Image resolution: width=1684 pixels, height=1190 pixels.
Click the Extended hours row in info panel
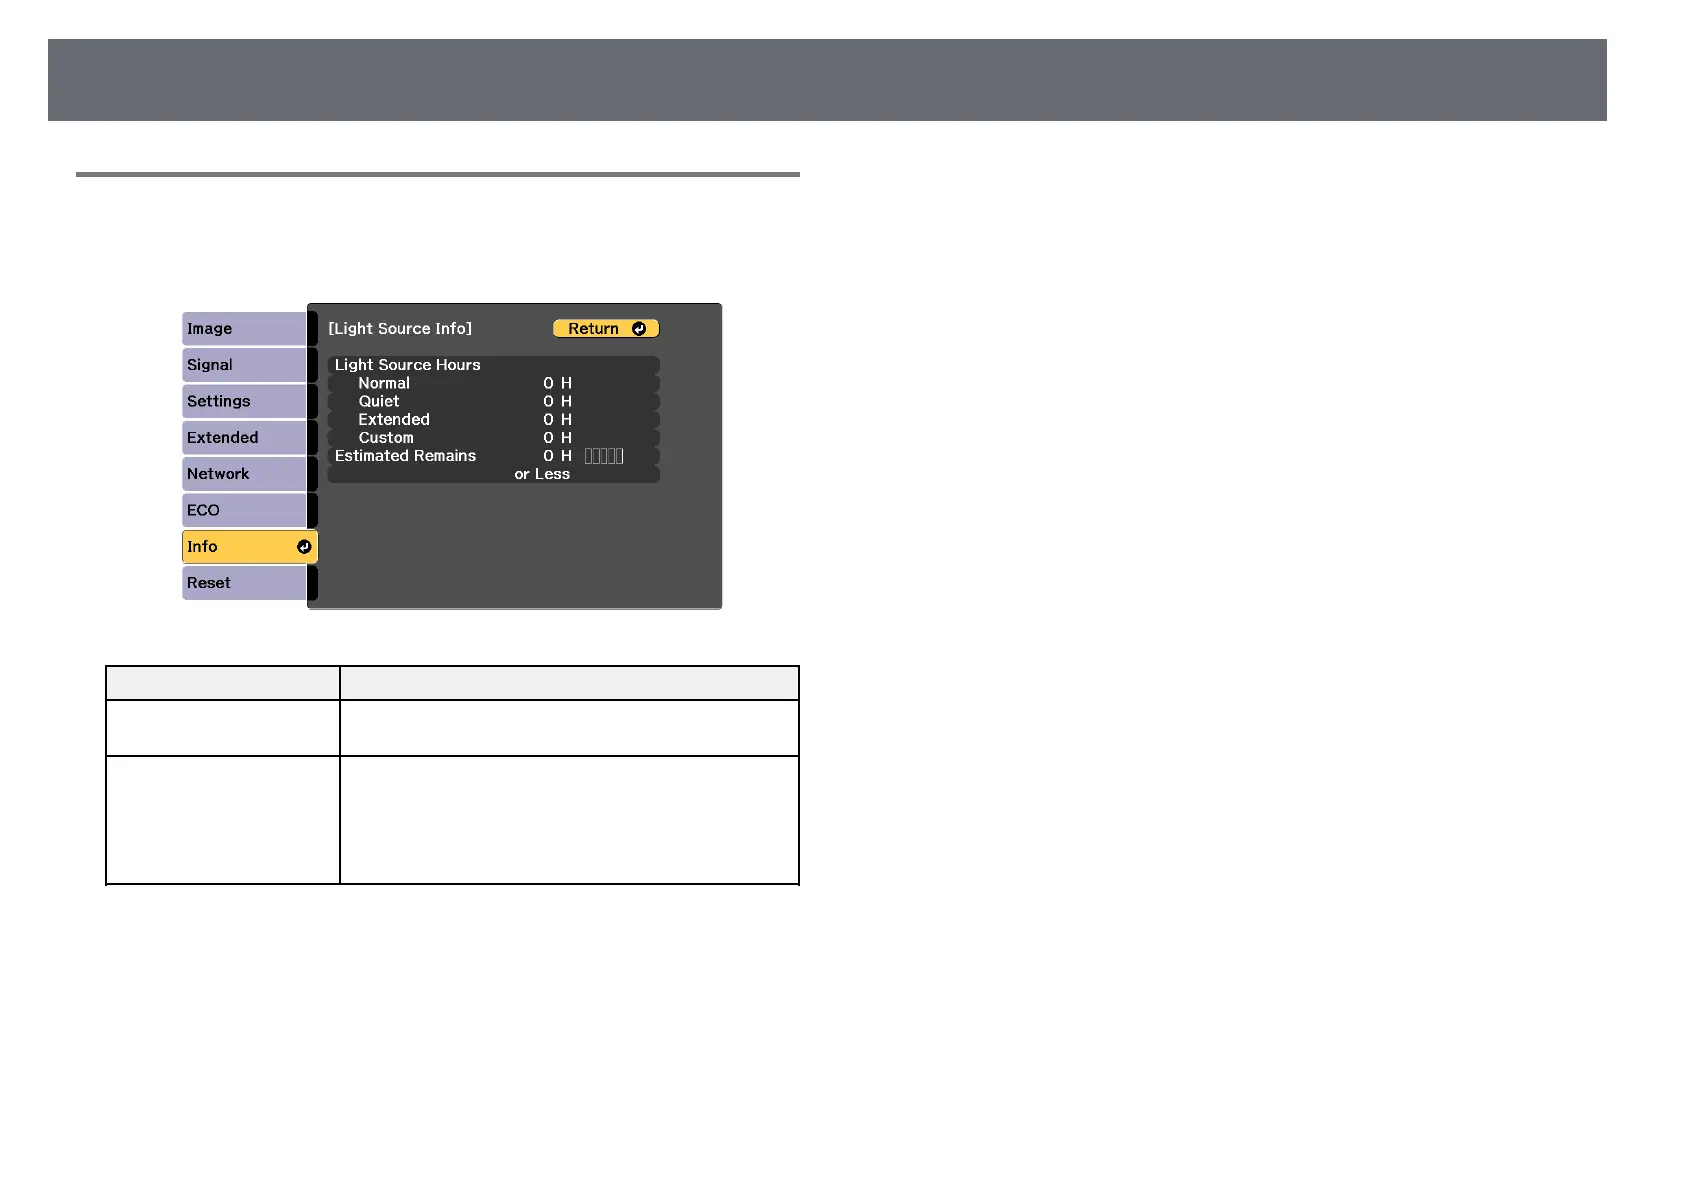click(x=494, y=420)
